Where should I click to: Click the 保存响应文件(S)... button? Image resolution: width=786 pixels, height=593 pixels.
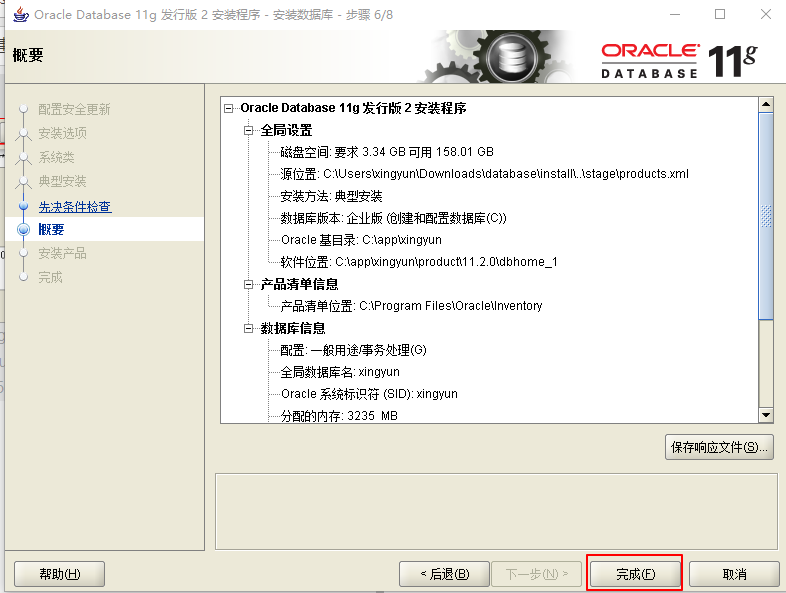[x=719, y=447]
